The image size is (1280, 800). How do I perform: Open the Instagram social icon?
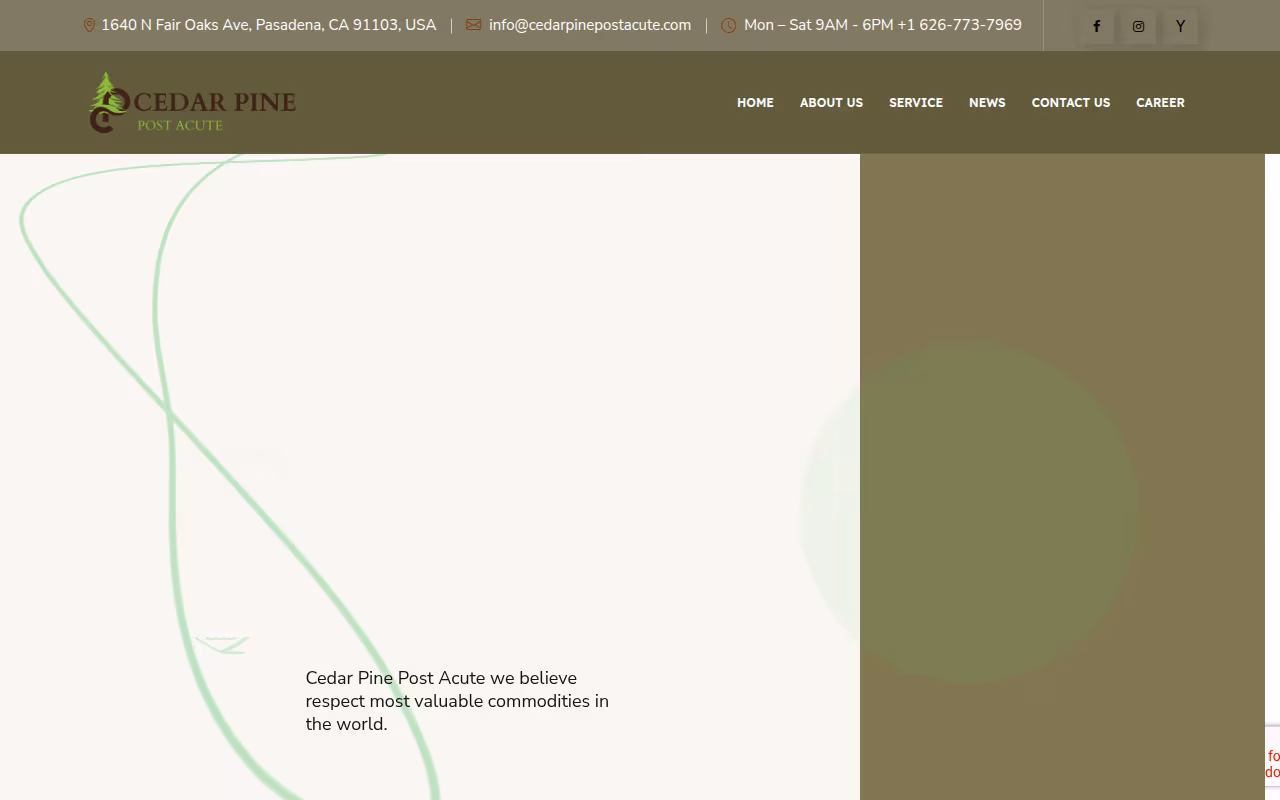tap(1138, 27)
